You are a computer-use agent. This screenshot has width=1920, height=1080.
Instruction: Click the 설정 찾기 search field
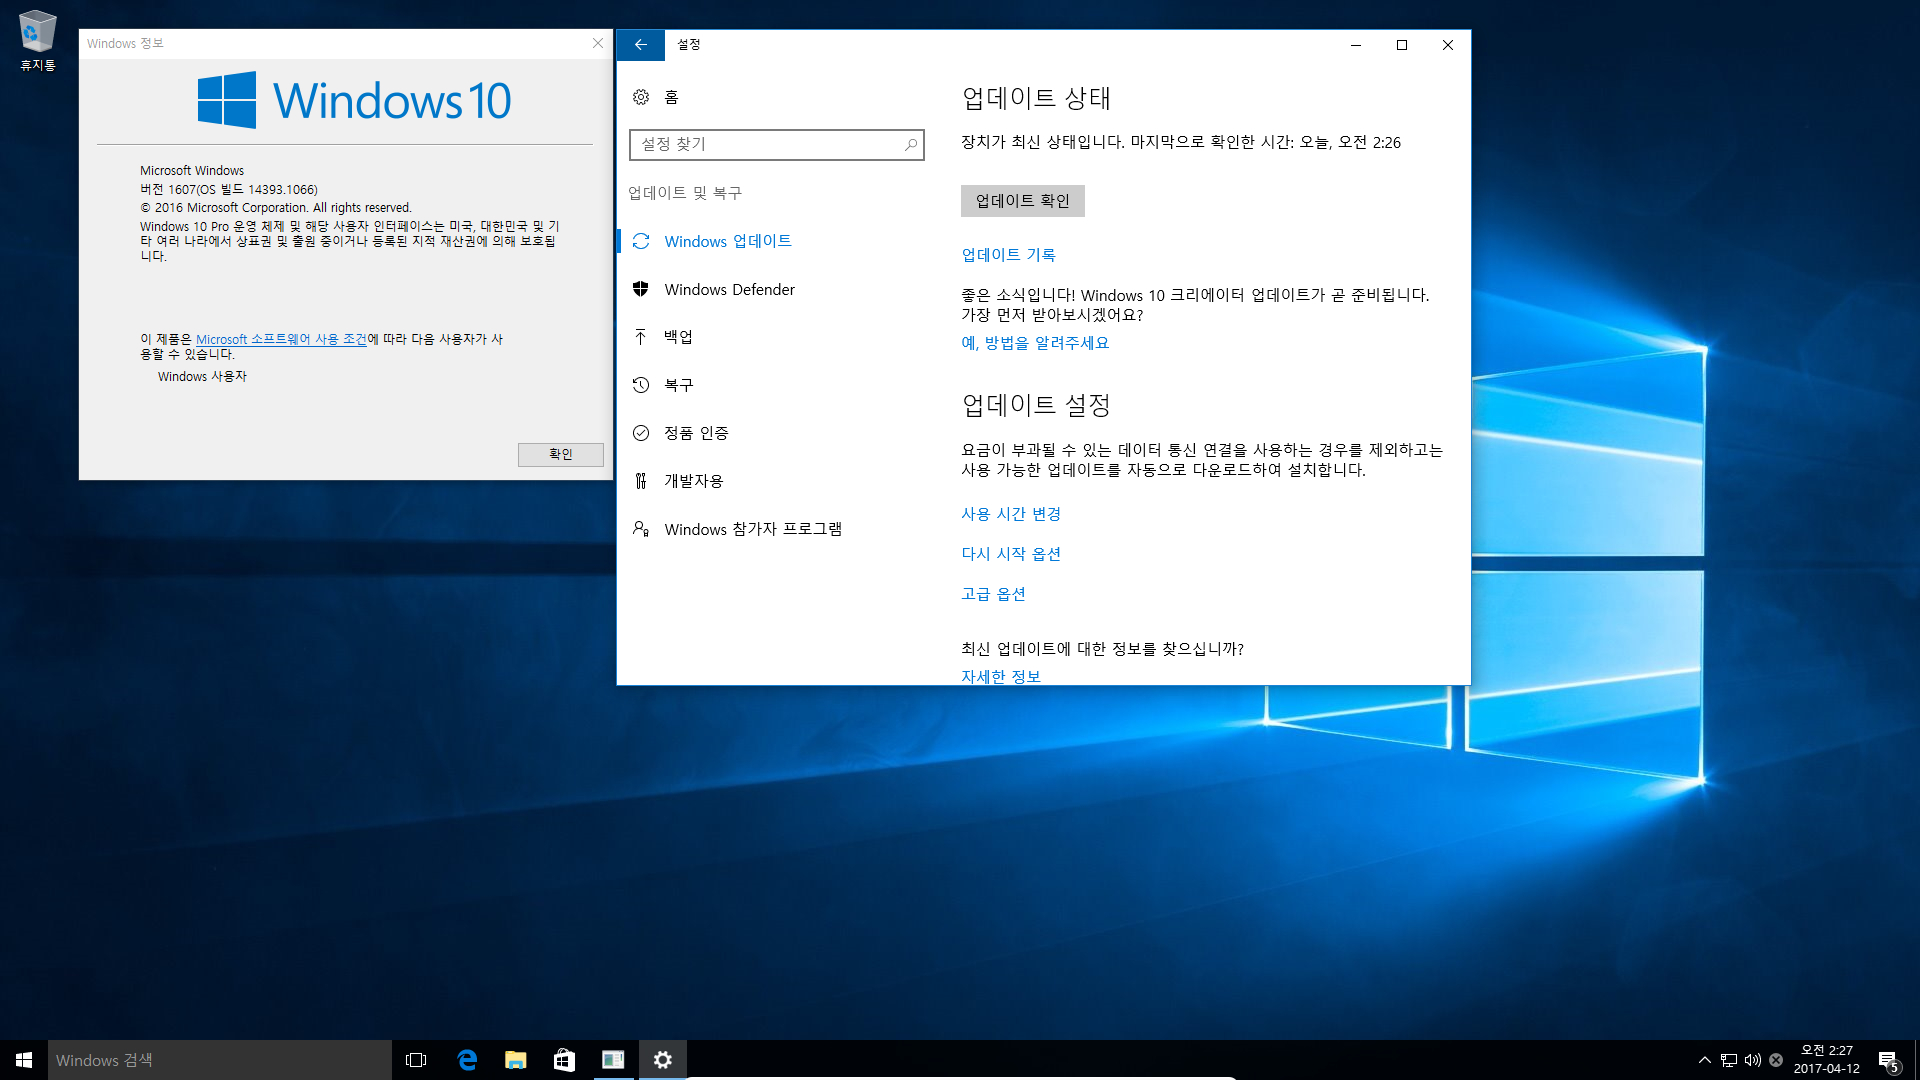[x=777, y=145]
